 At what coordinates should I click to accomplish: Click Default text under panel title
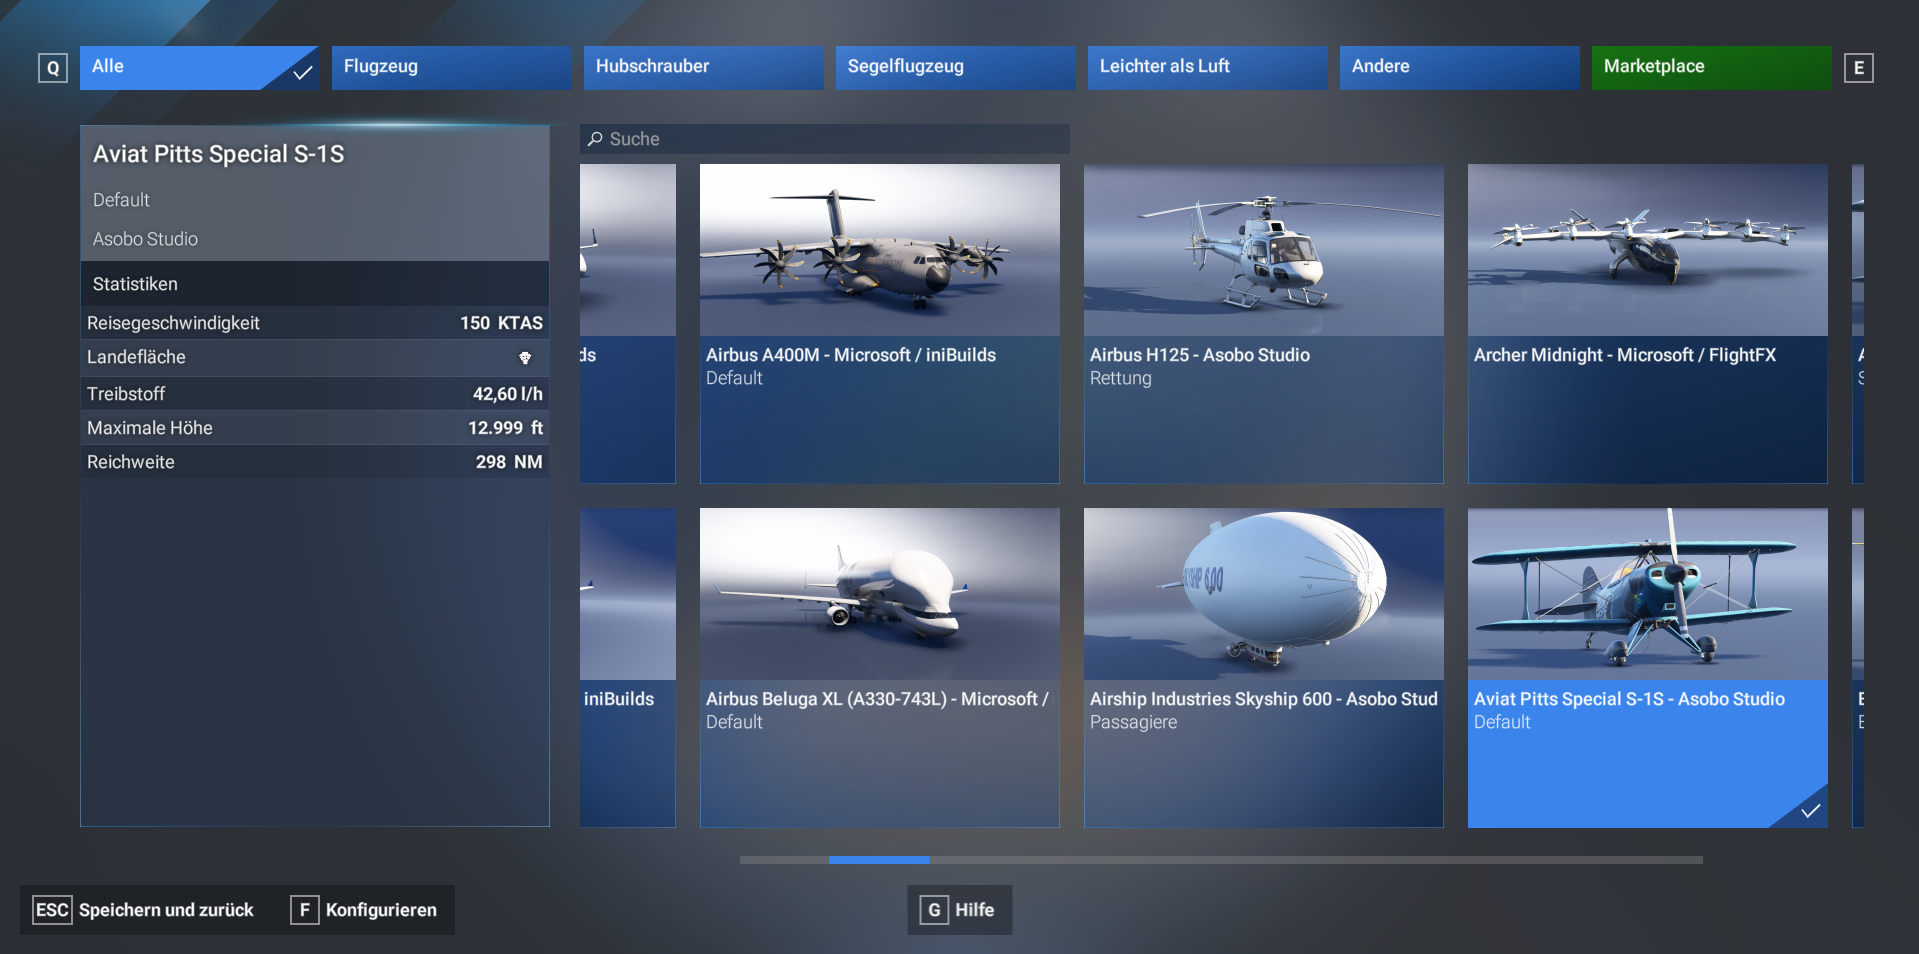point(121,200)
